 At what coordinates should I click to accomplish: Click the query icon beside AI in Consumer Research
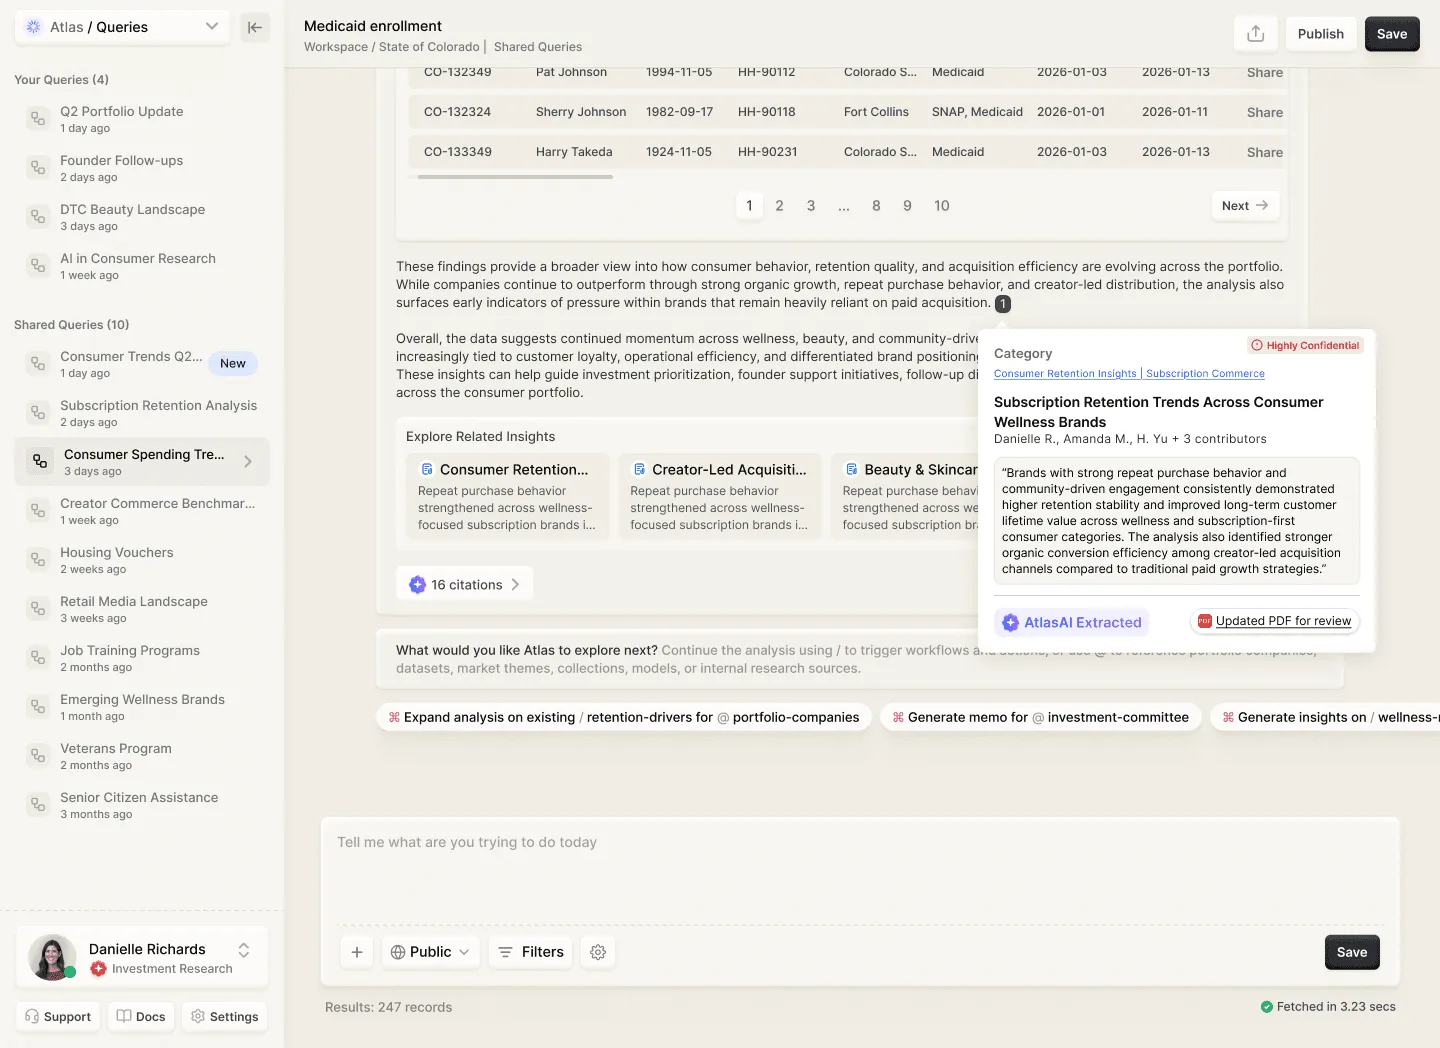point(38,266)
